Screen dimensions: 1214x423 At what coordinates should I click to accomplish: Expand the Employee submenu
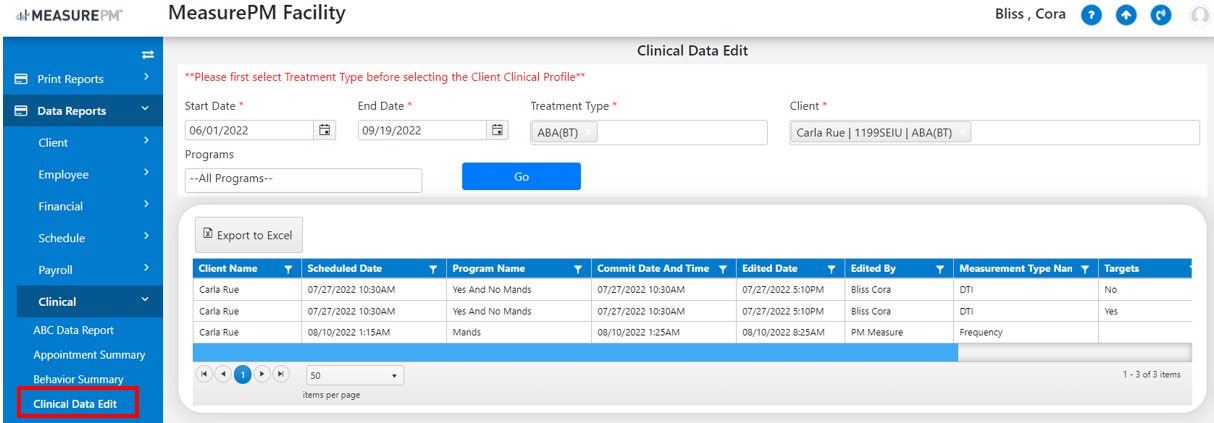90,175
